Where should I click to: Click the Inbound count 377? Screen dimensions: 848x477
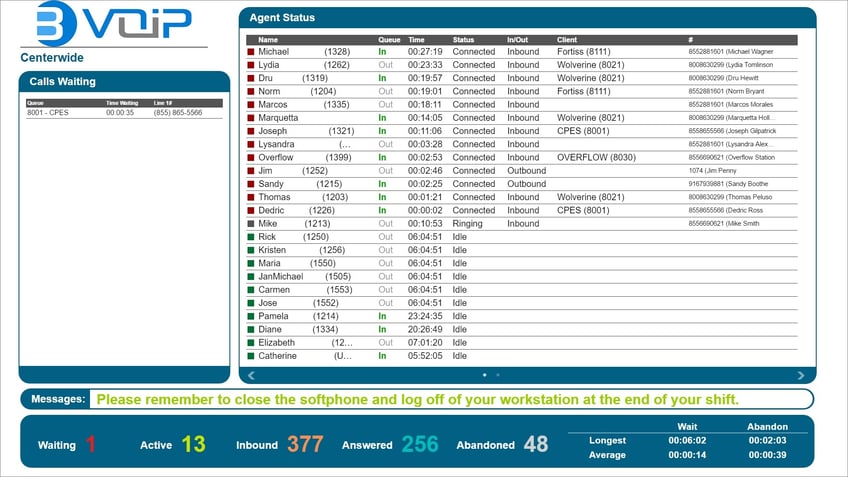[305, 445]
